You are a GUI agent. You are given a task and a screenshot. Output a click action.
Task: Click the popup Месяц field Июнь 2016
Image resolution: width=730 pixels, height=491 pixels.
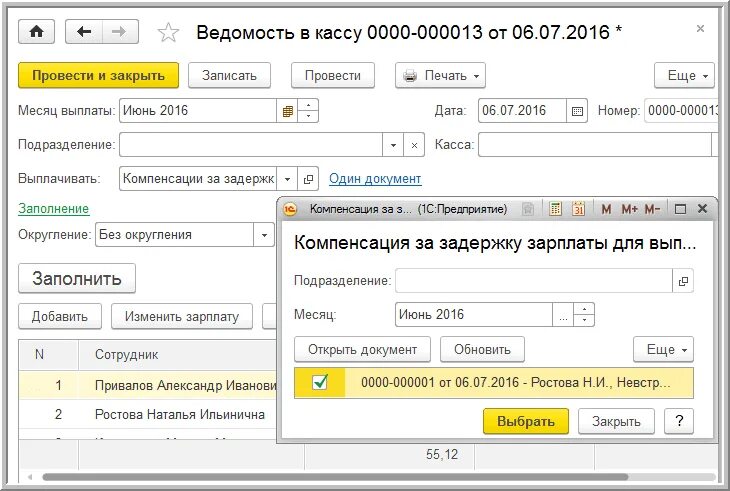coord(474,315)
